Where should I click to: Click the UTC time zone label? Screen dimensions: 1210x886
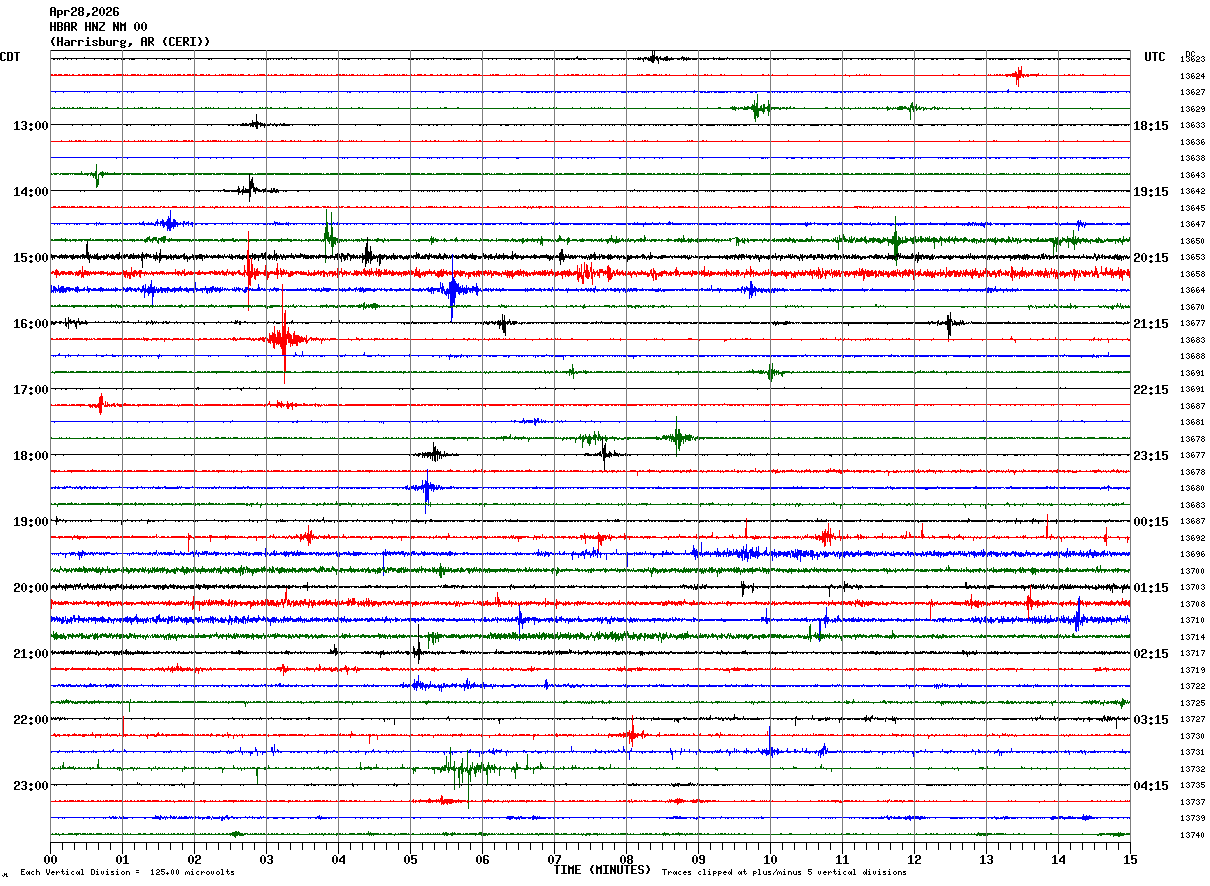point(1155,57)
